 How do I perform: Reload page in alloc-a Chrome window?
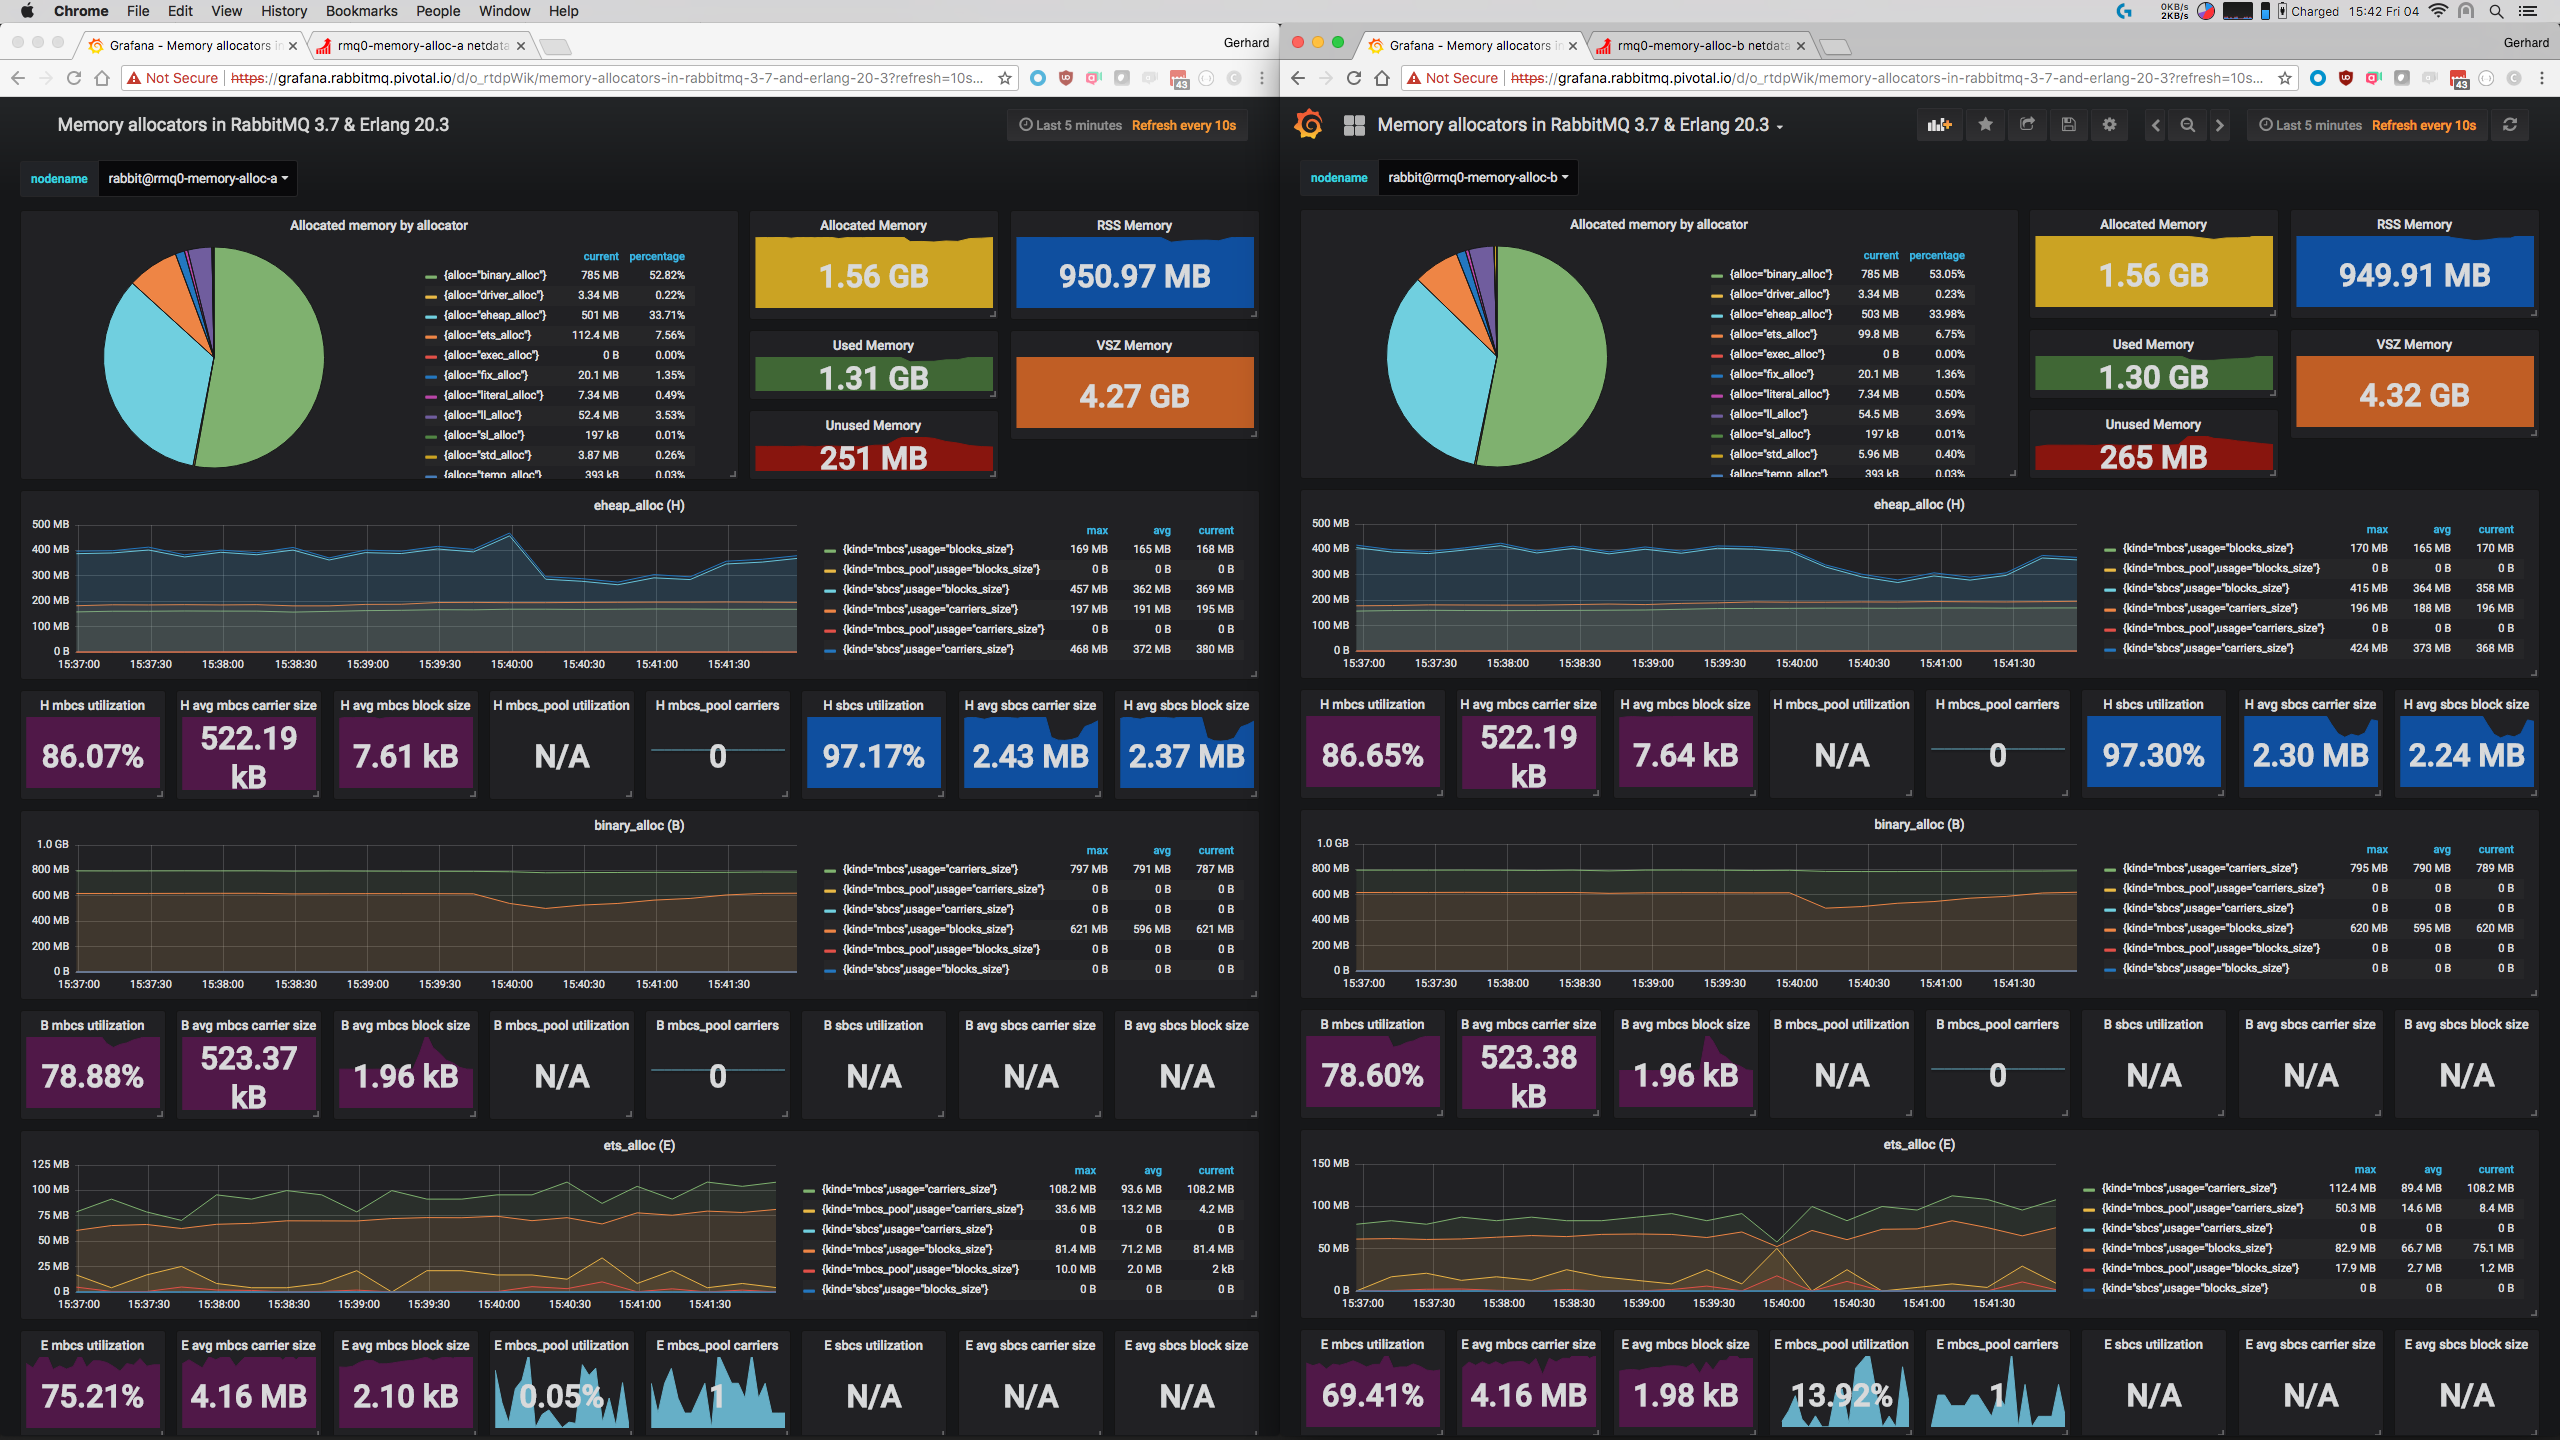74,78
